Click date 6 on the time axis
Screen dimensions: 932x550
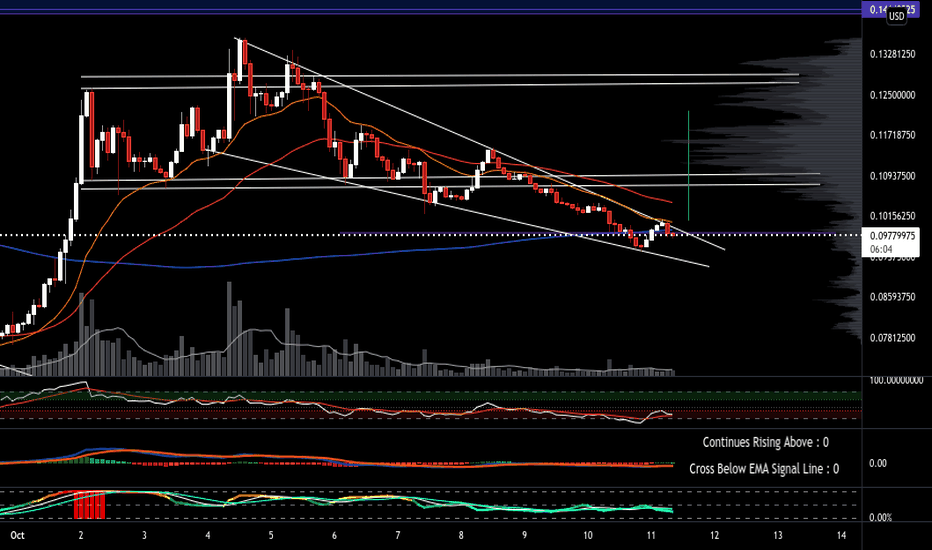coord(334,535)
